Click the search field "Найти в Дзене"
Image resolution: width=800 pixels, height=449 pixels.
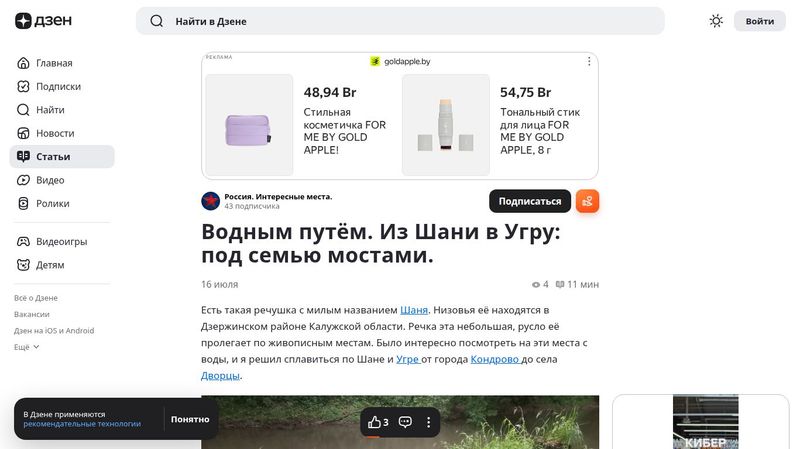point(400,21)
